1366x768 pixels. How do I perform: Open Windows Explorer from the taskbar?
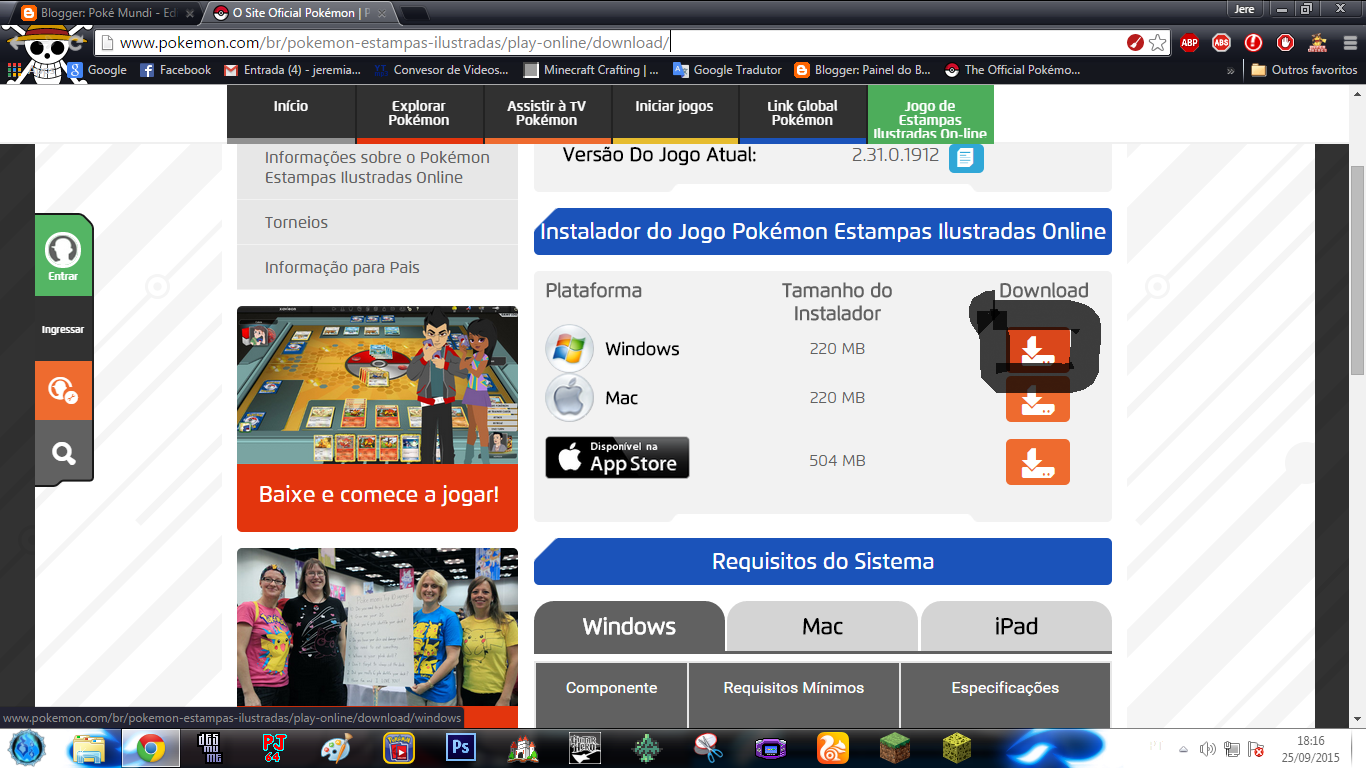(x=89, y=747)
